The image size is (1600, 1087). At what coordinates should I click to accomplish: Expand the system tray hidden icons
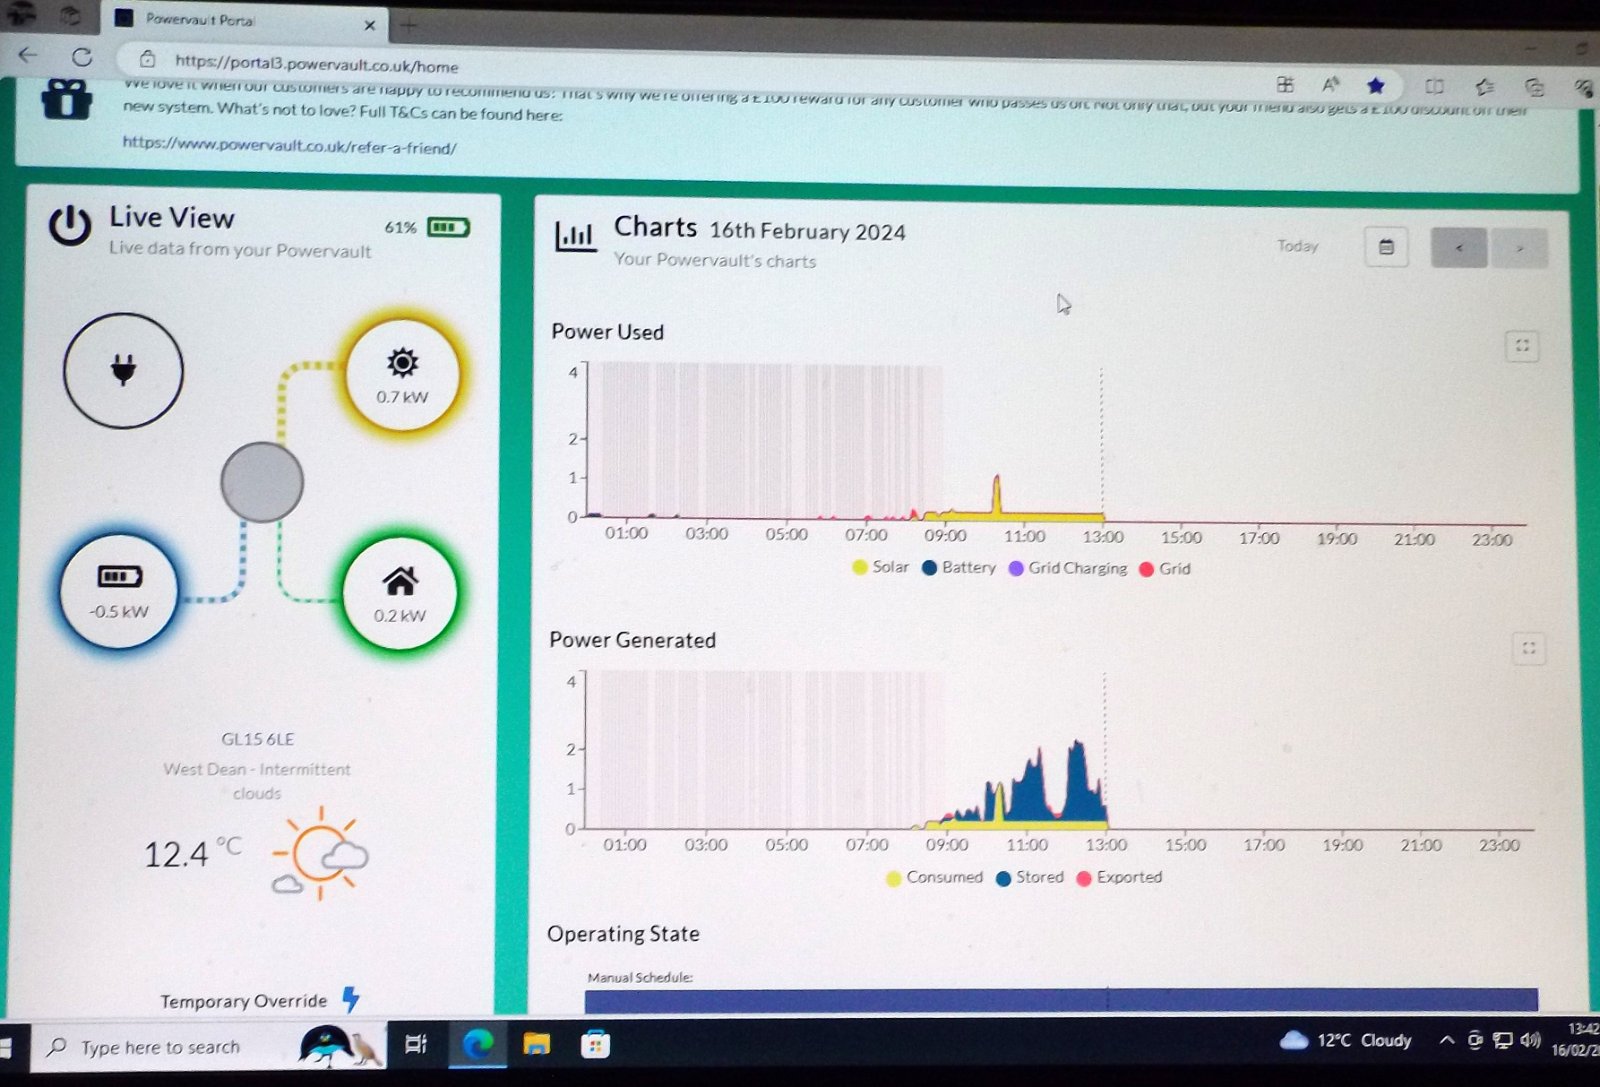click(x=1446, y=1041)
